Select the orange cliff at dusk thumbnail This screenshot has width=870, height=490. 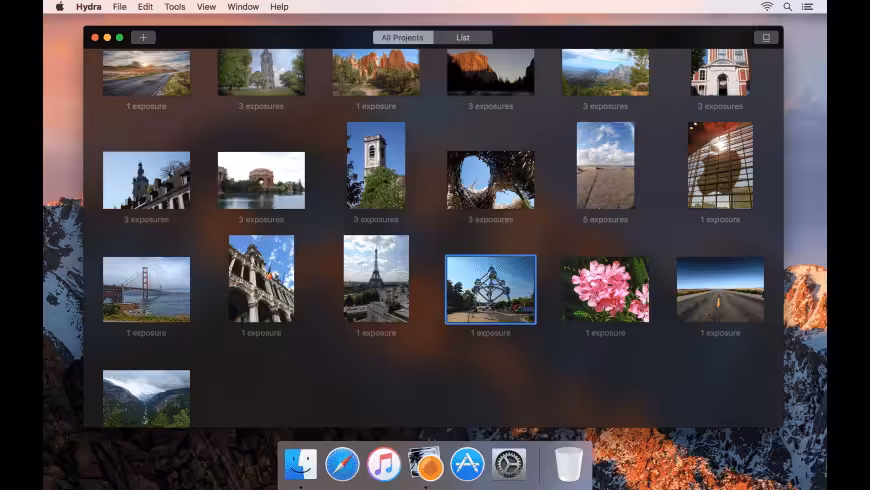tap(490, 73)
